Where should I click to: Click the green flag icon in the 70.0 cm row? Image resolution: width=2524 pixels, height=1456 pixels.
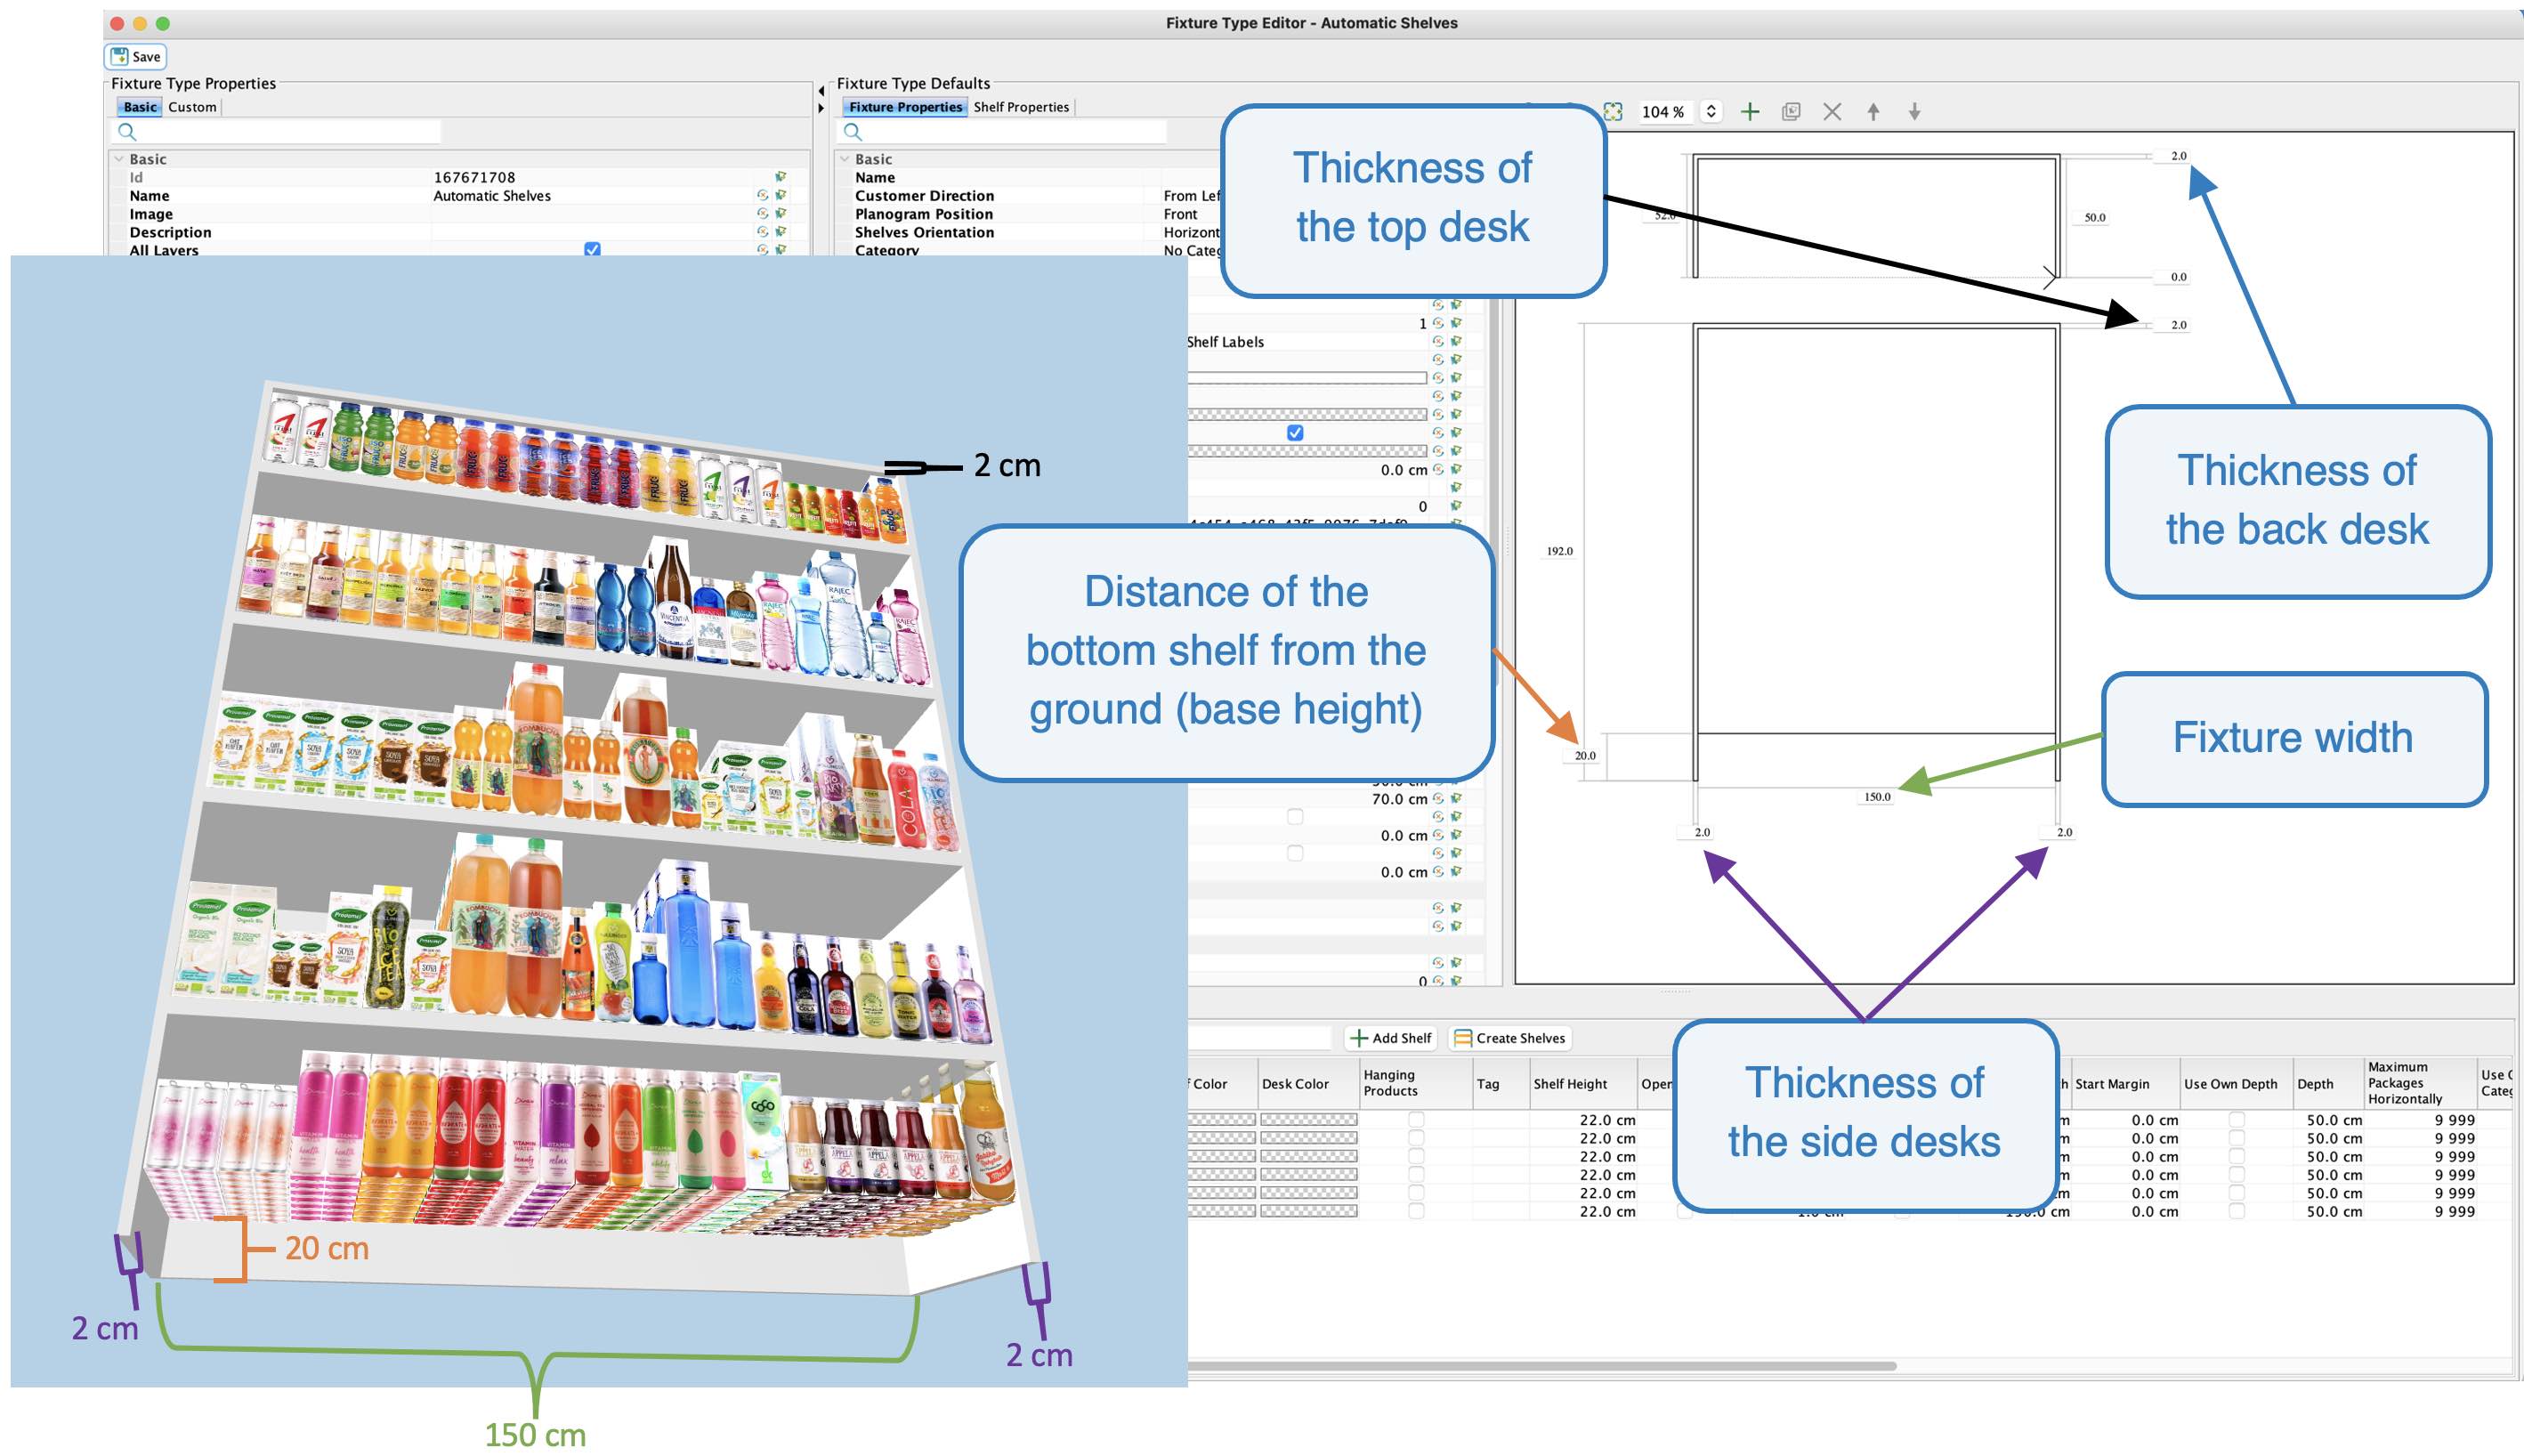pyautogui.click(x=1456, y=799)
